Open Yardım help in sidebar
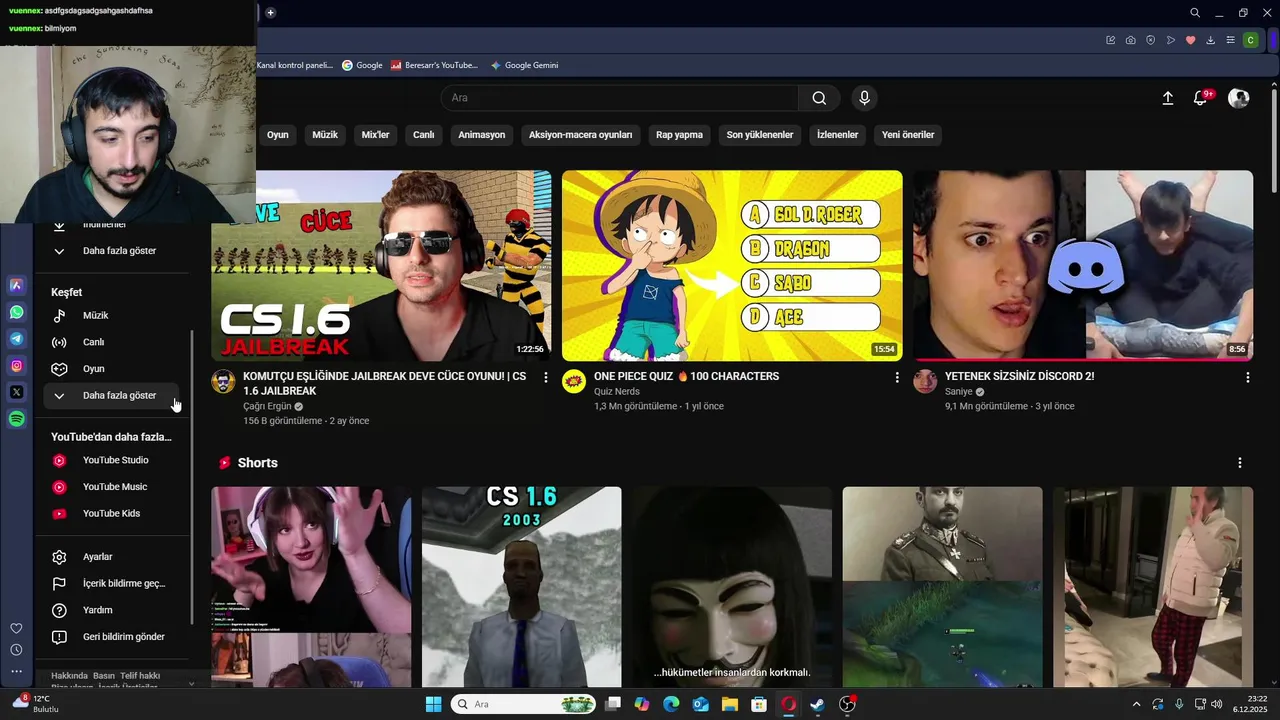The image size is (1280, 720). 112,610
